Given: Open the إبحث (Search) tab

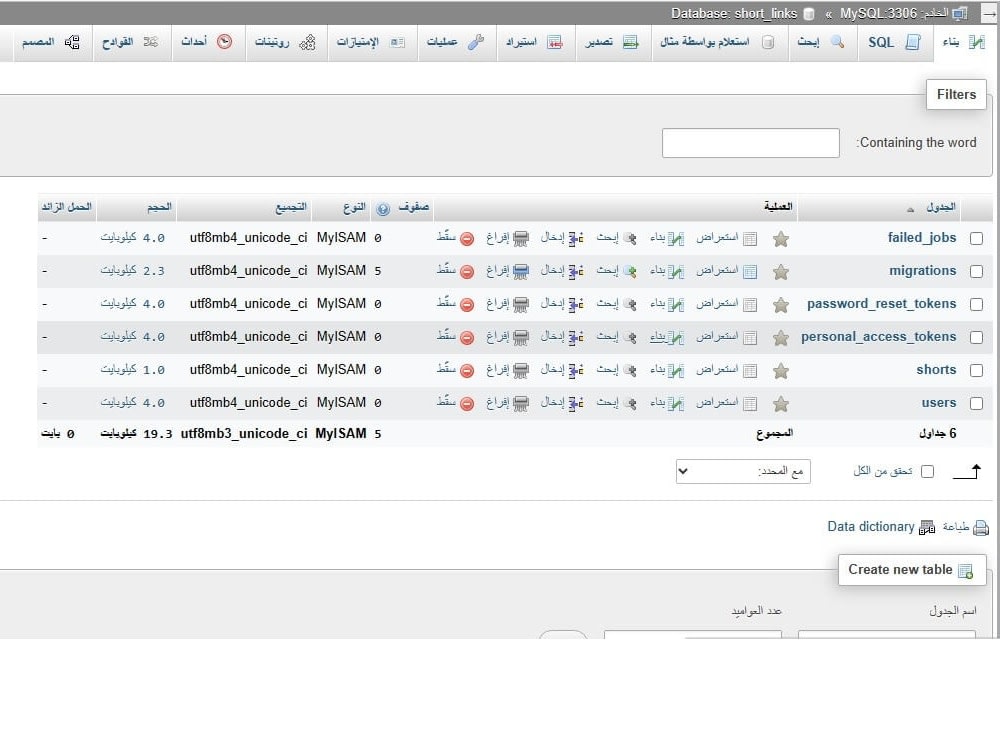Looking at the screenshot, I should [x=821, y=42].
